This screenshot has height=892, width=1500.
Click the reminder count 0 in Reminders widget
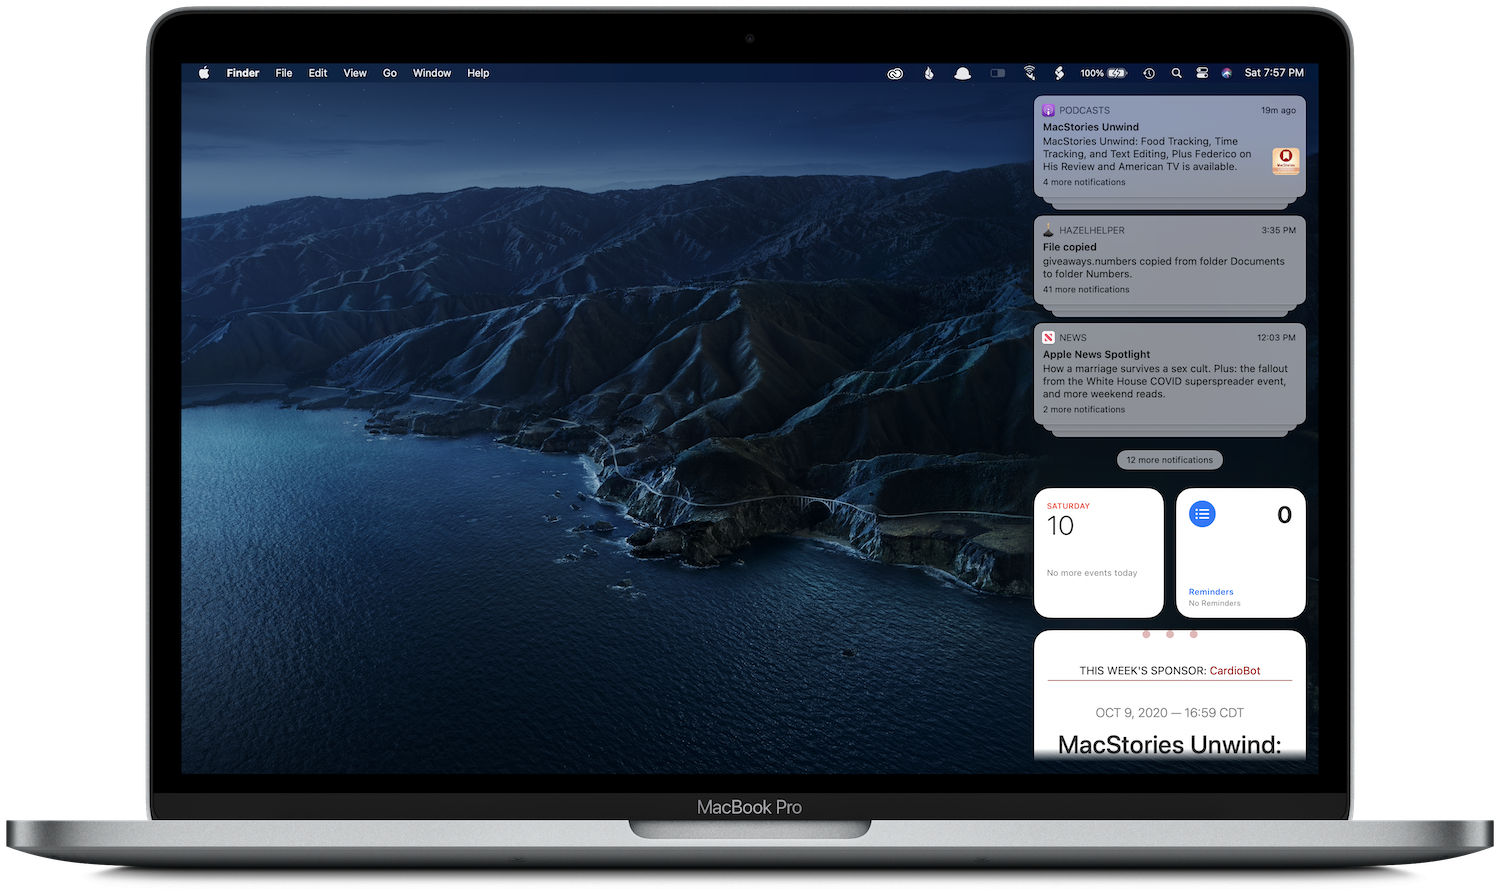coord(1285,515)
